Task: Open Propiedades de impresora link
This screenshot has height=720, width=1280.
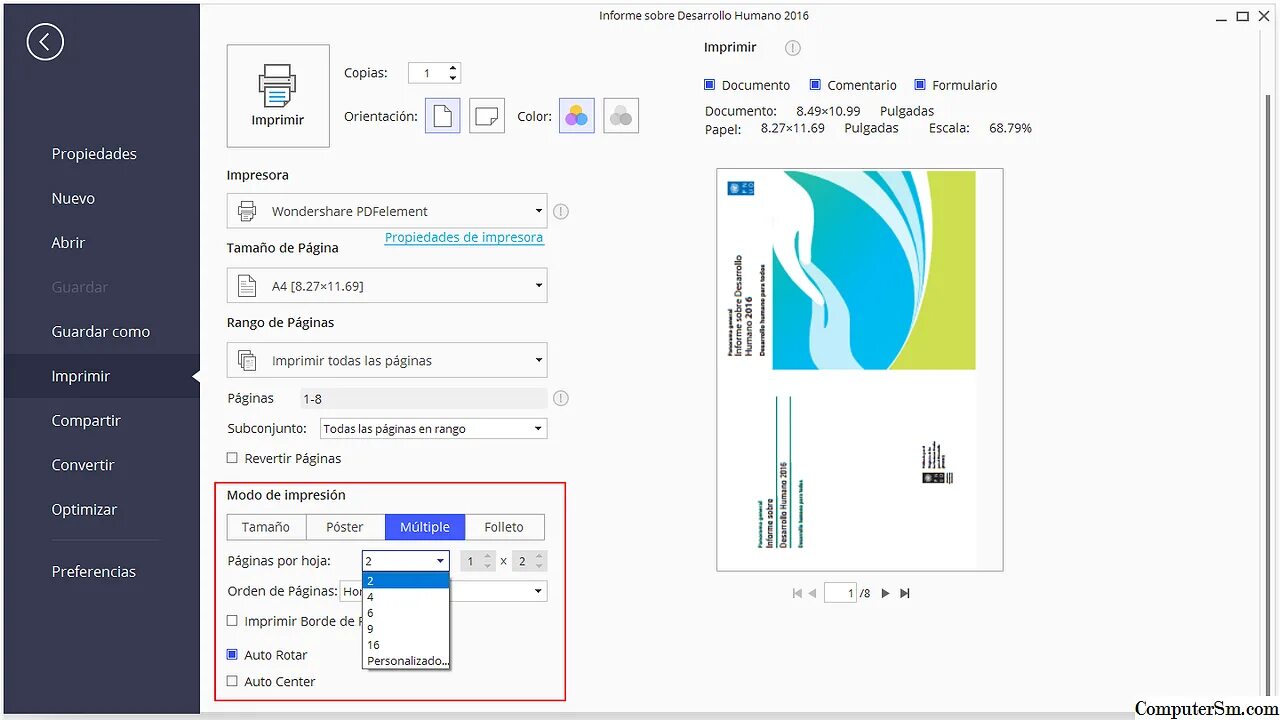Action: click(464, 238)
